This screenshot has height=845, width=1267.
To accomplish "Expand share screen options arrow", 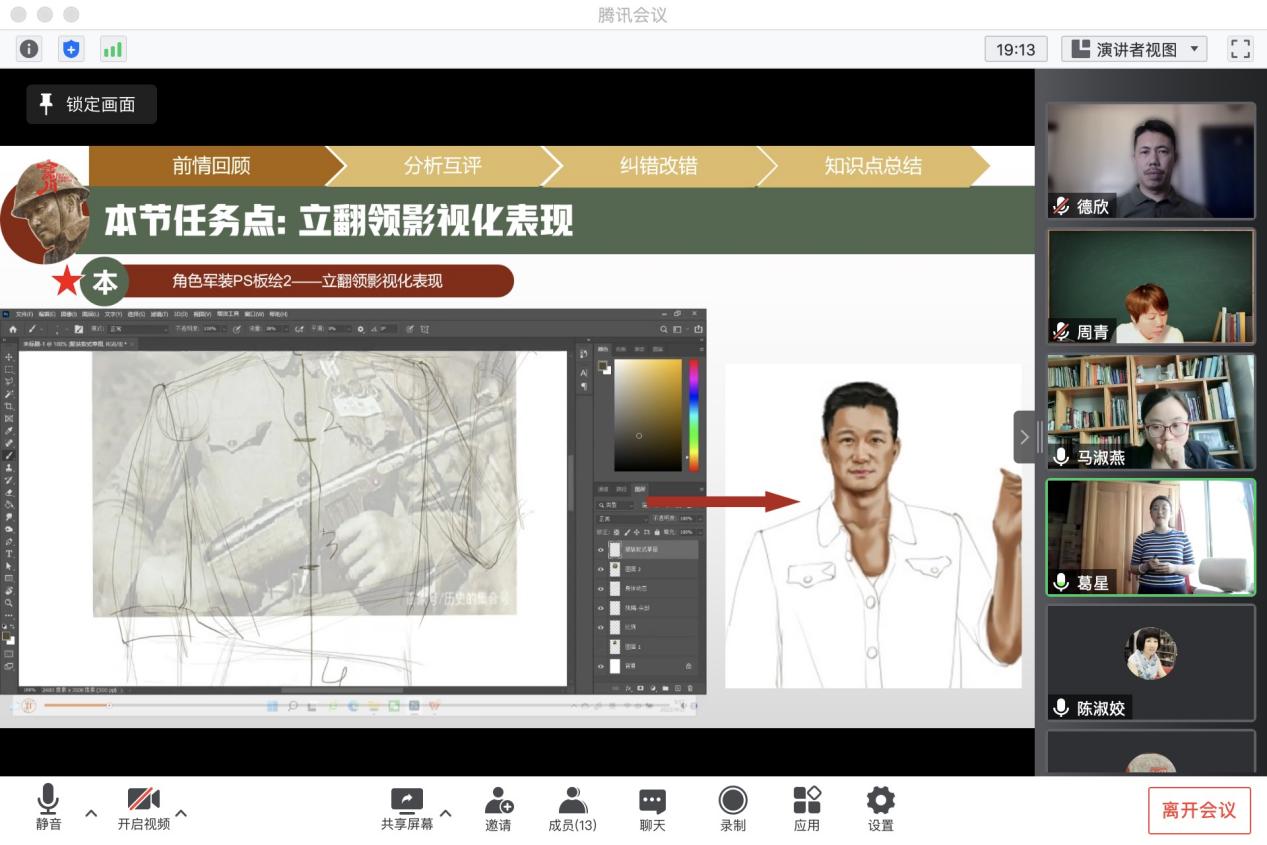I will click(446, 813).
